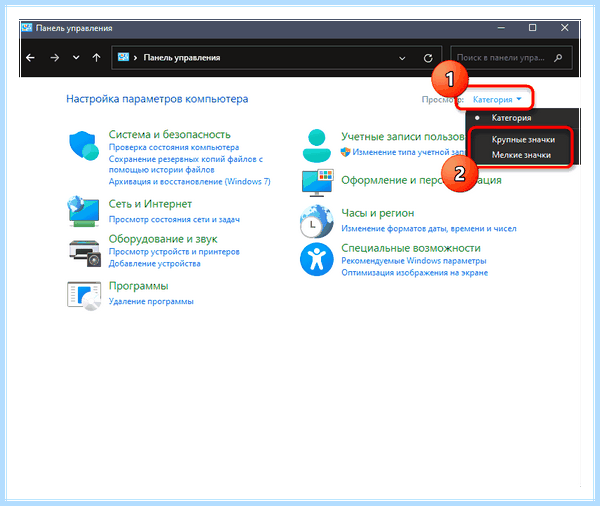
Task: Click Удаление программы link
Action: 151,301
